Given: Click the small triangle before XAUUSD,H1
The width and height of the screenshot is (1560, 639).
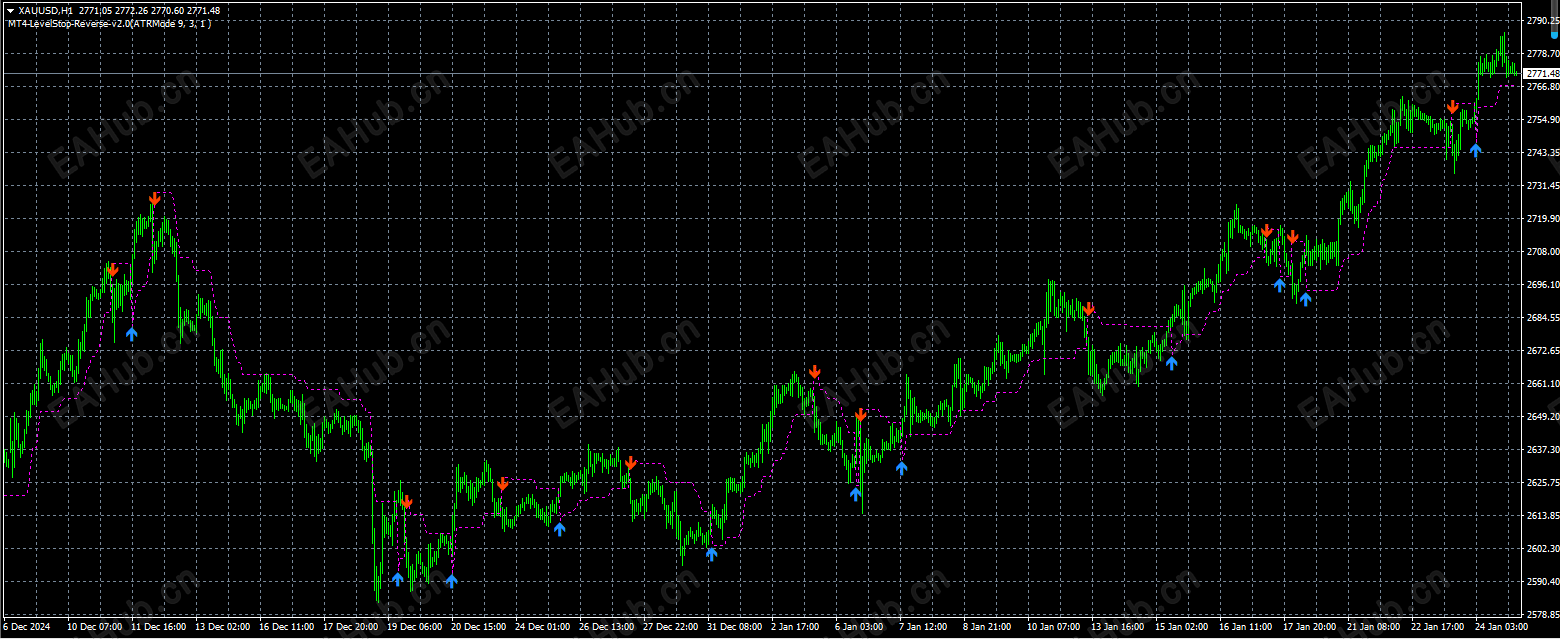Looking at the screenshot, I should [10, 11].
